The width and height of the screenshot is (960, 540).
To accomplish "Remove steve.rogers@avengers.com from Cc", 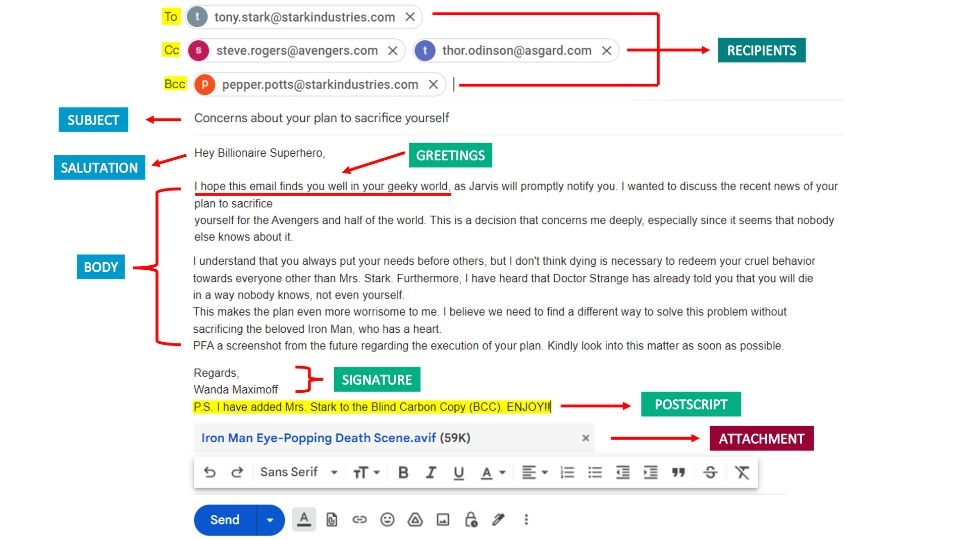I will point(393,51).
